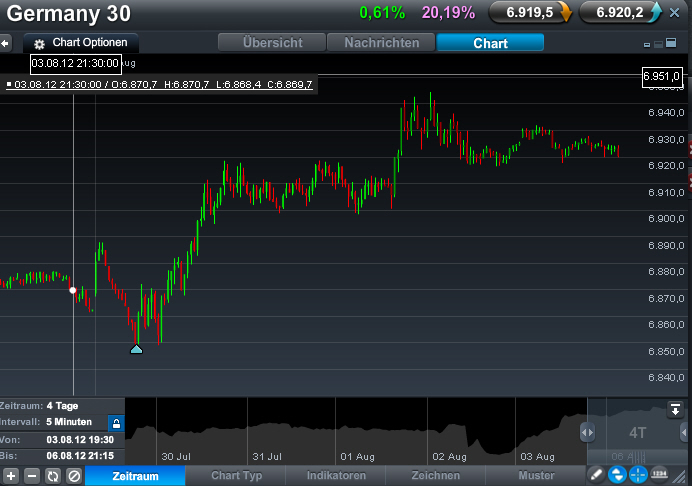Choose the large chart size icon
This screenshot has height=486, width=692.
tap(671, 42)
